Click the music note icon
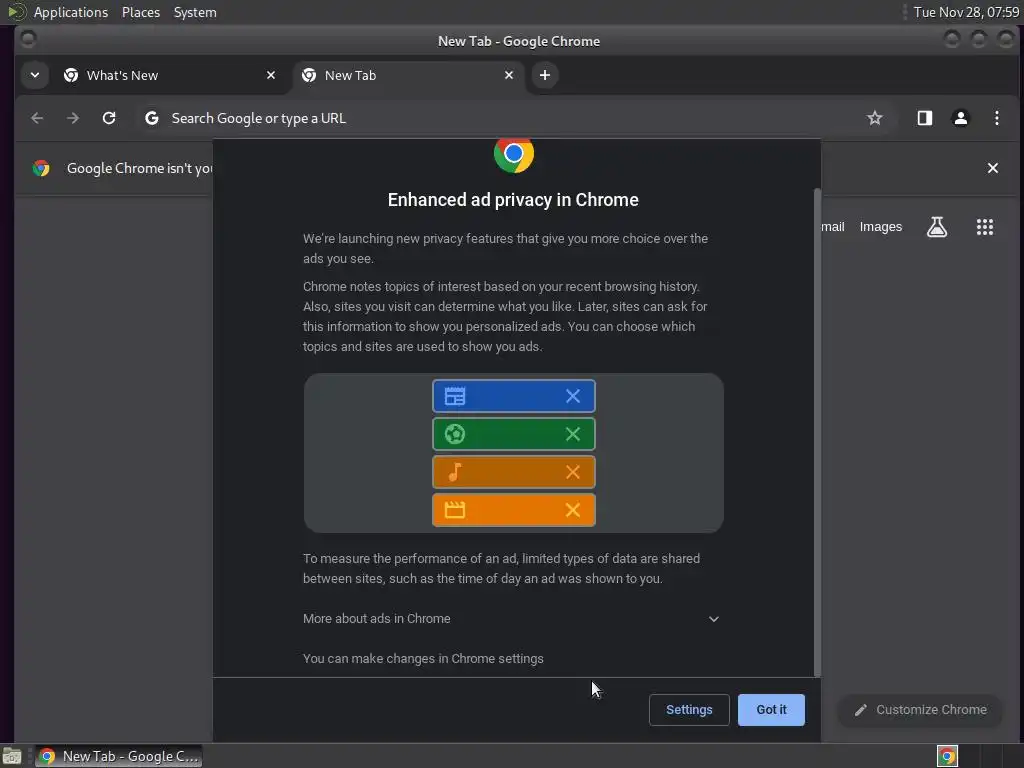 pos(455,472)
